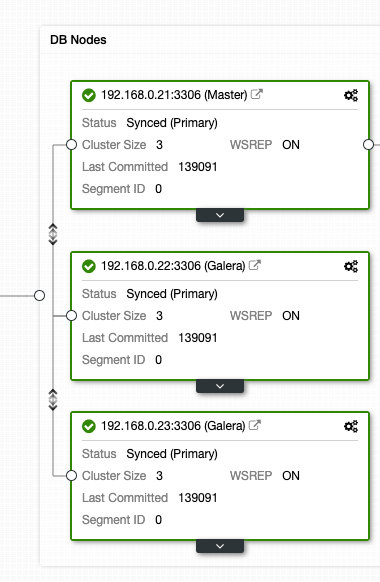380x582 pixels.
Task: Click left connector circle of Master node
Action: [71, 144]
